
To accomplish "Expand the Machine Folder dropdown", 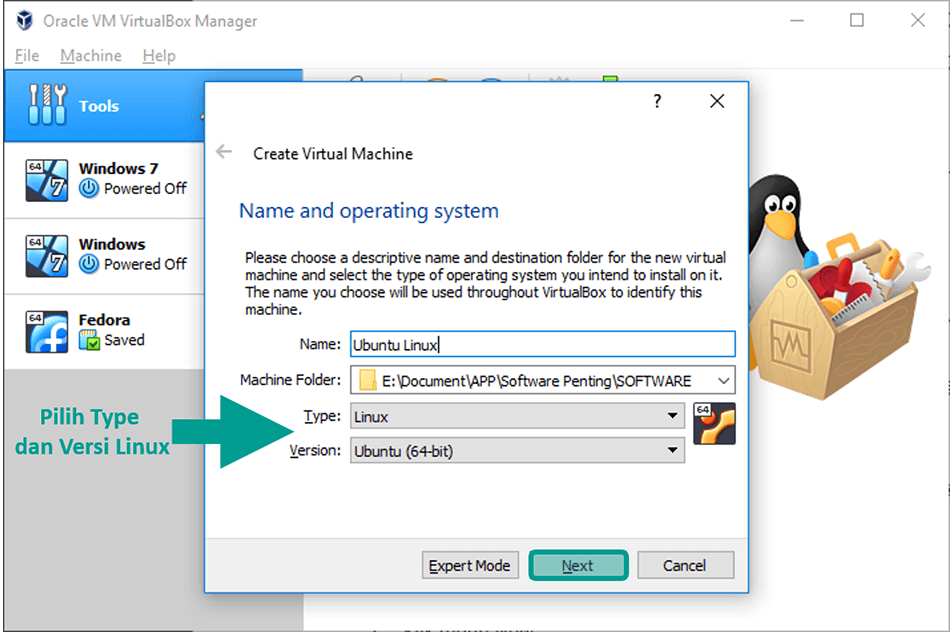I will coord(723,381).
